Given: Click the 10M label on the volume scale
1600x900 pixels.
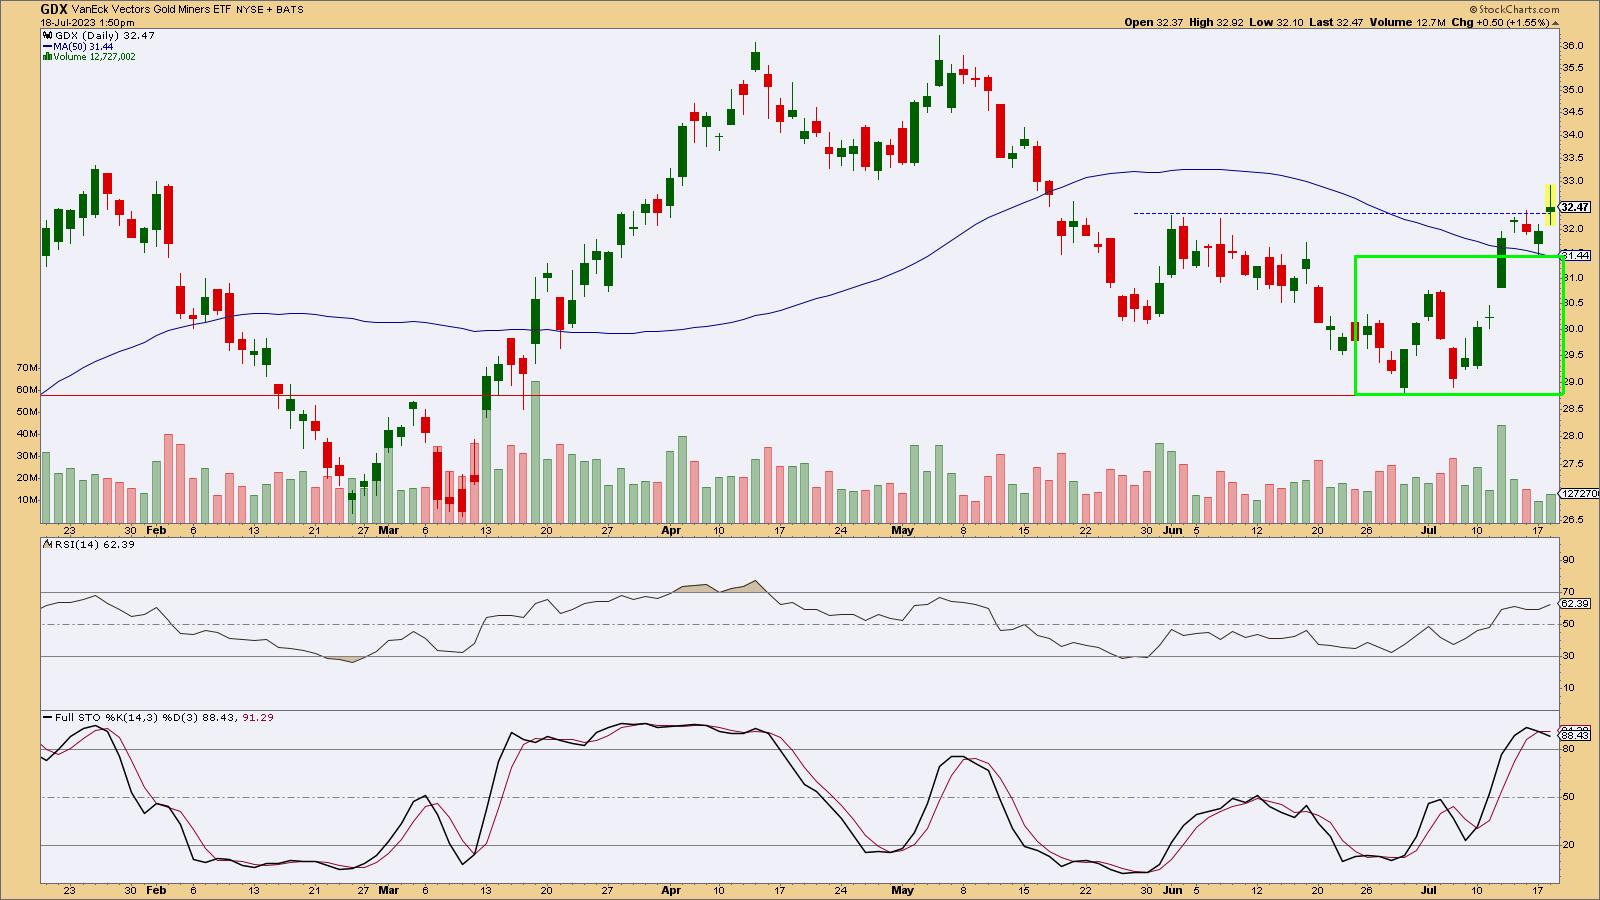Looking at the screenshot, I should click(x=28, y=500).
